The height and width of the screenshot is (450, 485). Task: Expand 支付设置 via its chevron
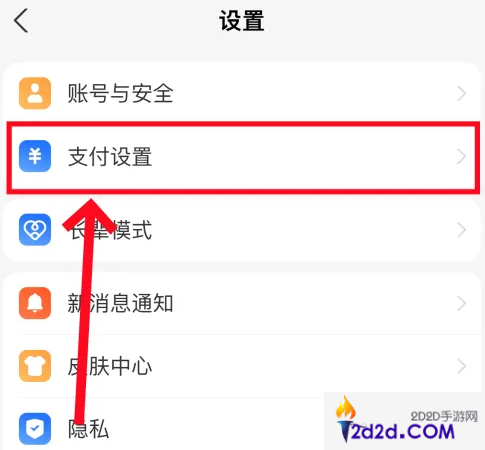(x=461, y=156)
